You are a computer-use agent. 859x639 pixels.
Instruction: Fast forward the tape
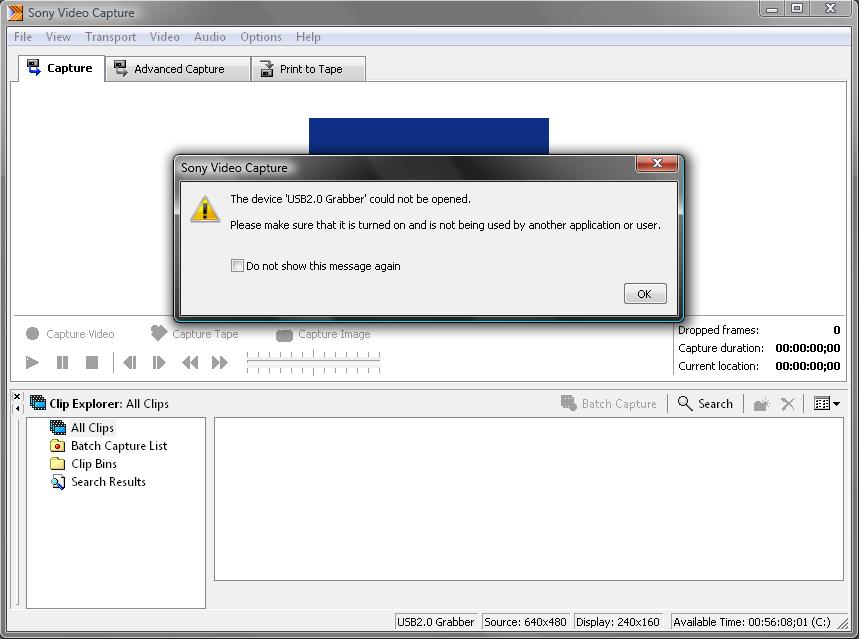coord(220,362)
